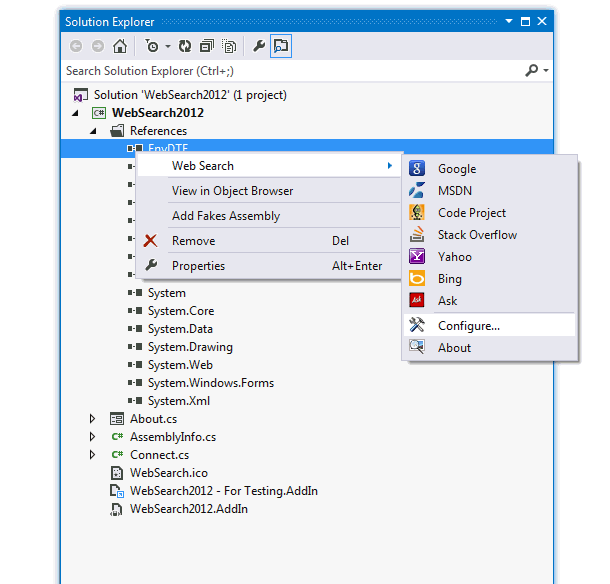Open the search options dropdown arrow

tap(546, 70)
